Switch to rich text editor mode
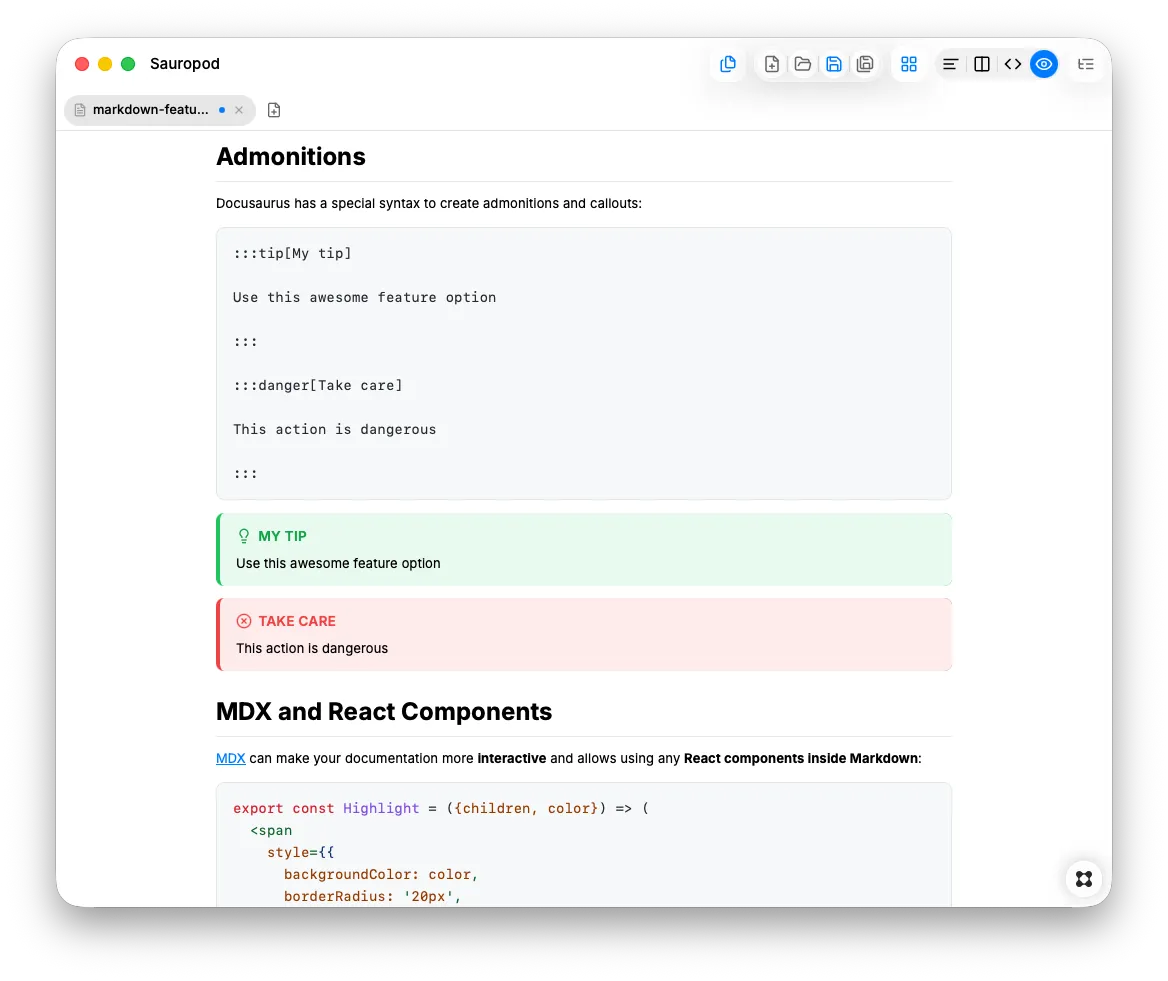This screenshot has width=1168, height=981. pyautogui.click(x=950, y=64)
